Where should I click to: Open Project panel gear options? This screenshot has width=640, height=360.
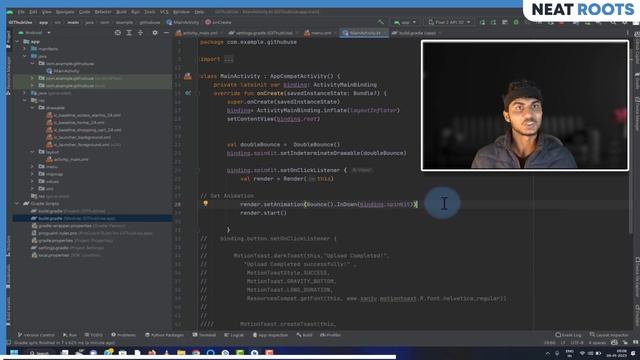(155, 33)
